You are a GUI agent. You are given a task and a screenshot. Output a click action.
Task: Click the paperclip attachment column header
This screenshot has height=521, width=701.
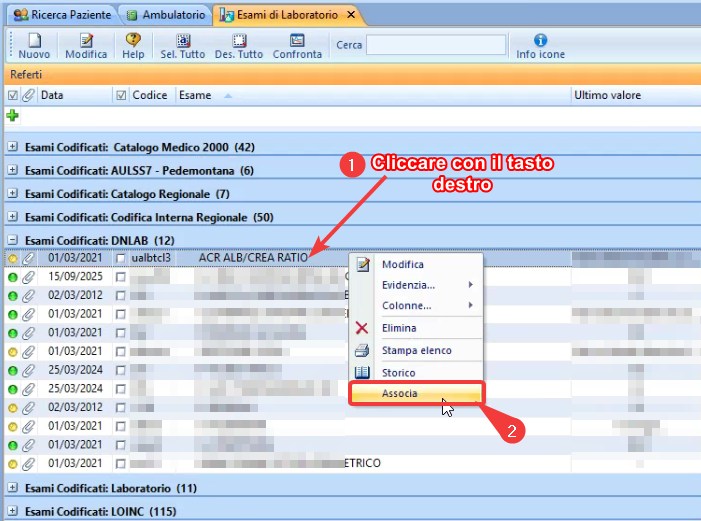point(28,95)
